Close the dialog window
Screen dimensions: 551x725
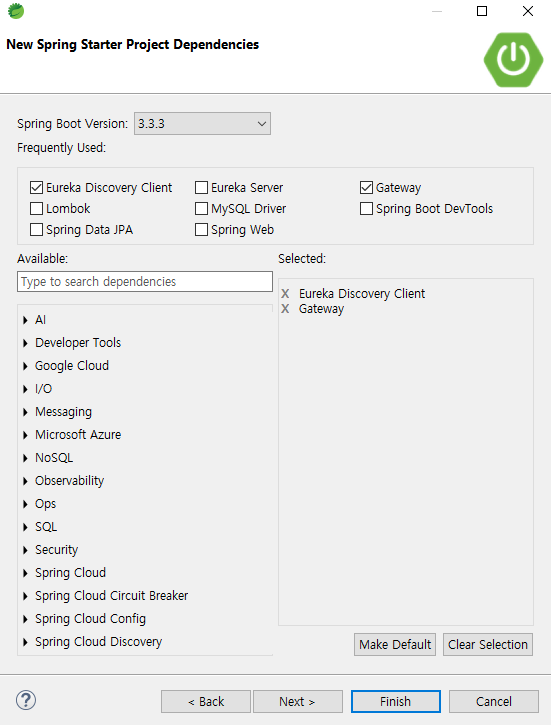[528, 11]
